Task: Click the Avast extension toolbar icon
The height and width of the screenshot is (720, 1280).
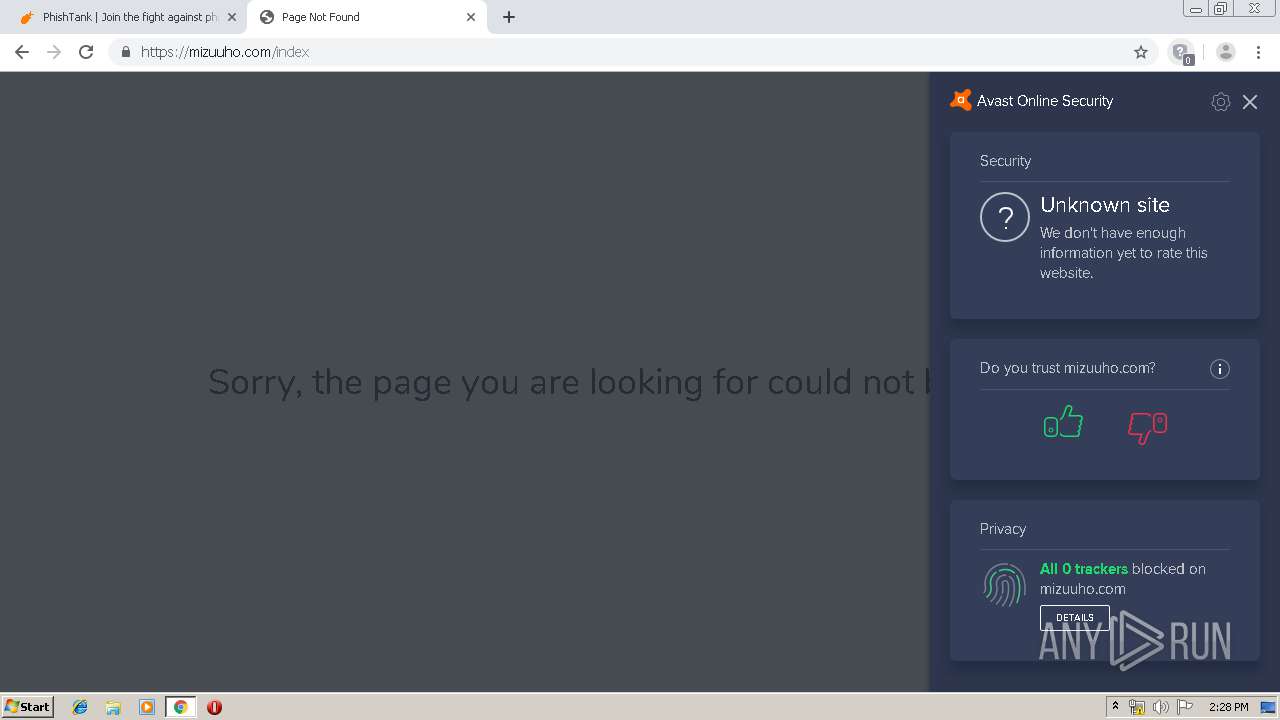Action: (1181, 53)
